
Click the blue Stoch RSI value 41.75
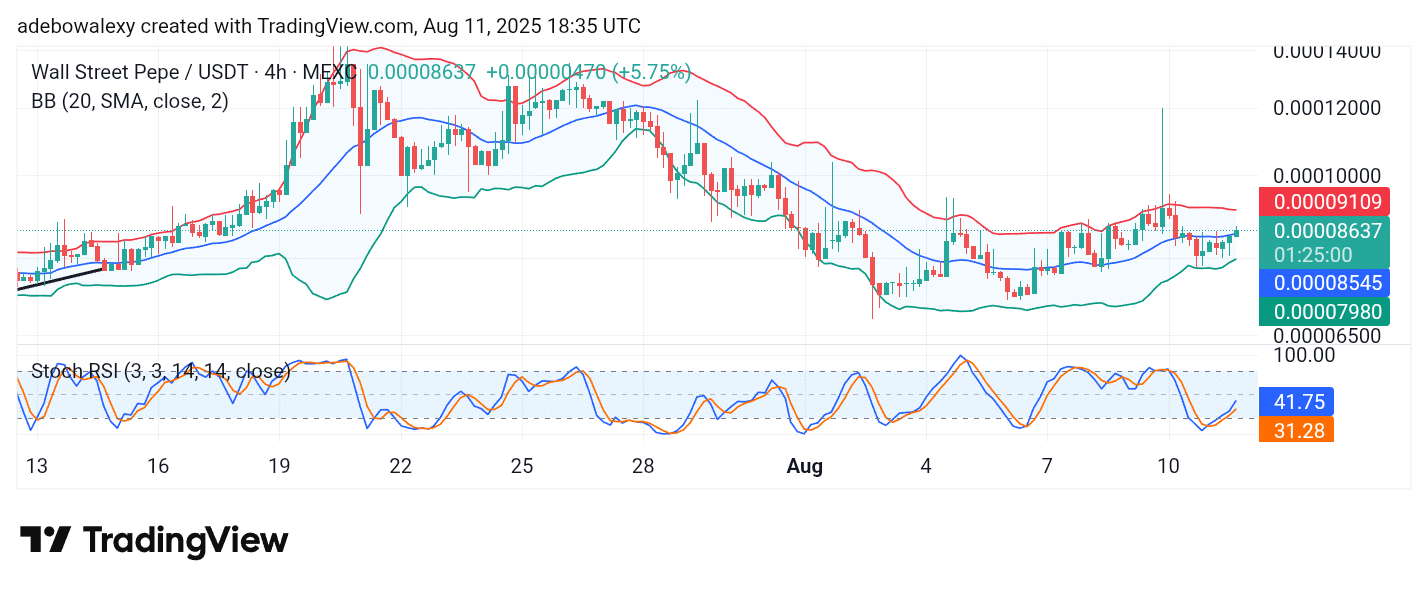(1294, 402)
